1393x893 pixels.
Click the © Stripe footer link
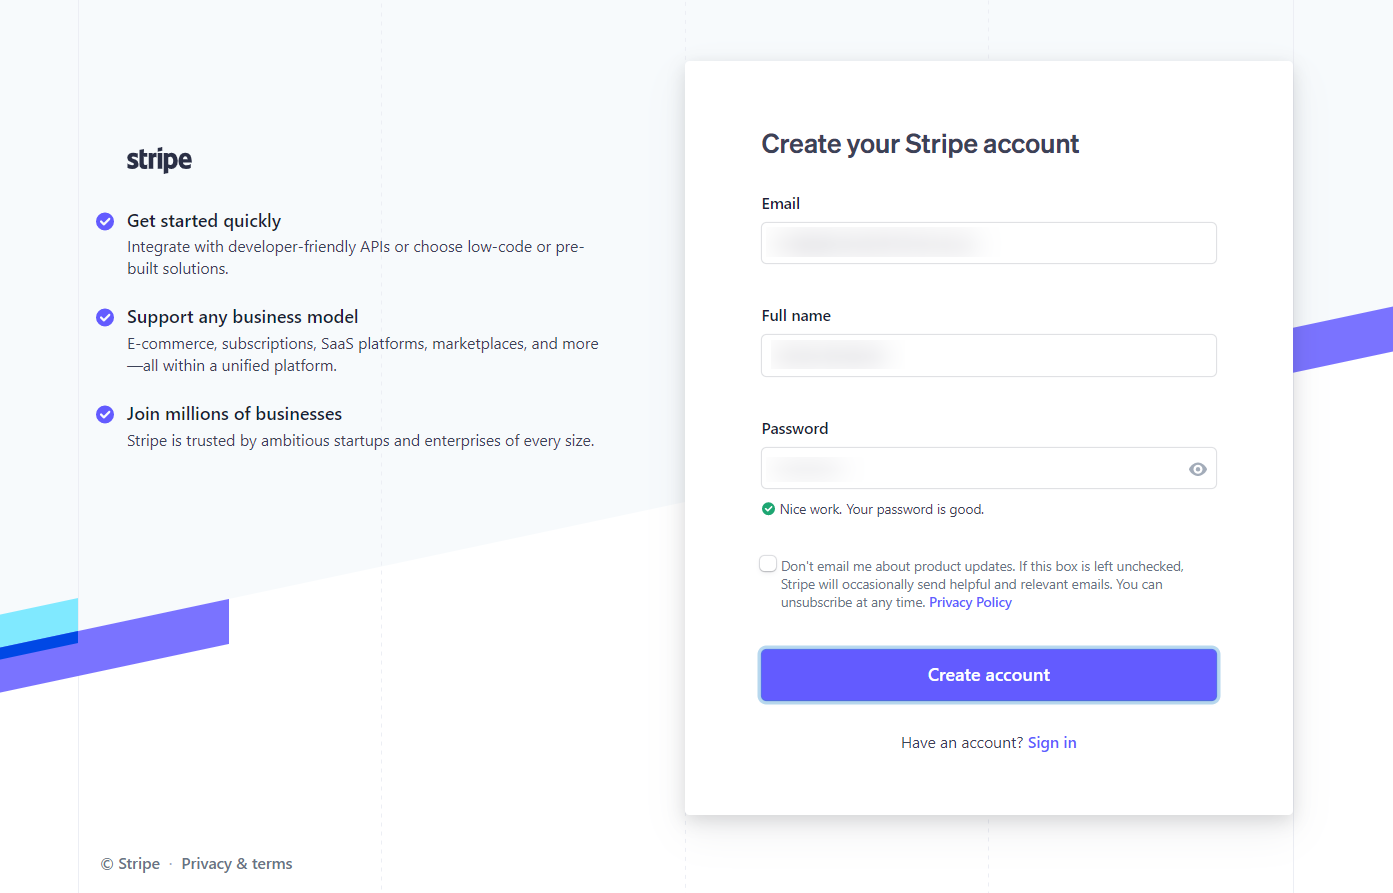[x=131, y=864]
